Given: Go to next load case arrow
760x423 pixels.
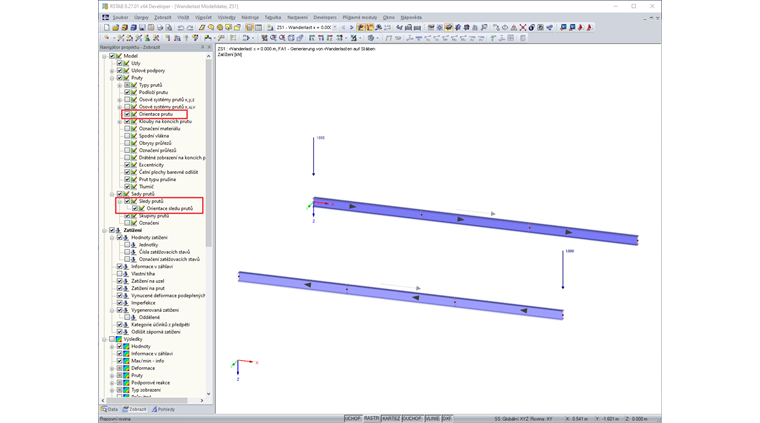Looking at the screenshot, I should (x=351, y=28).
